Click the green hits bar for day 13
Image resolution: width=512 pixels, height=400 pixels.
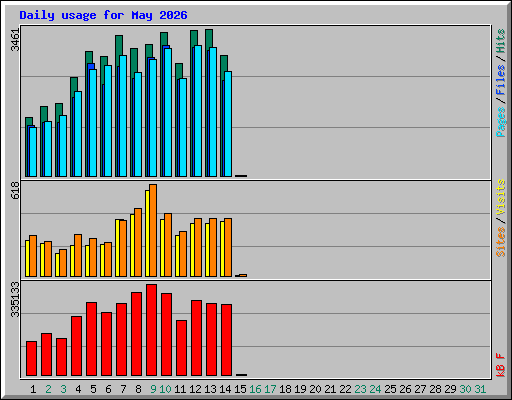pyautogui.click(x=209, y=38)
